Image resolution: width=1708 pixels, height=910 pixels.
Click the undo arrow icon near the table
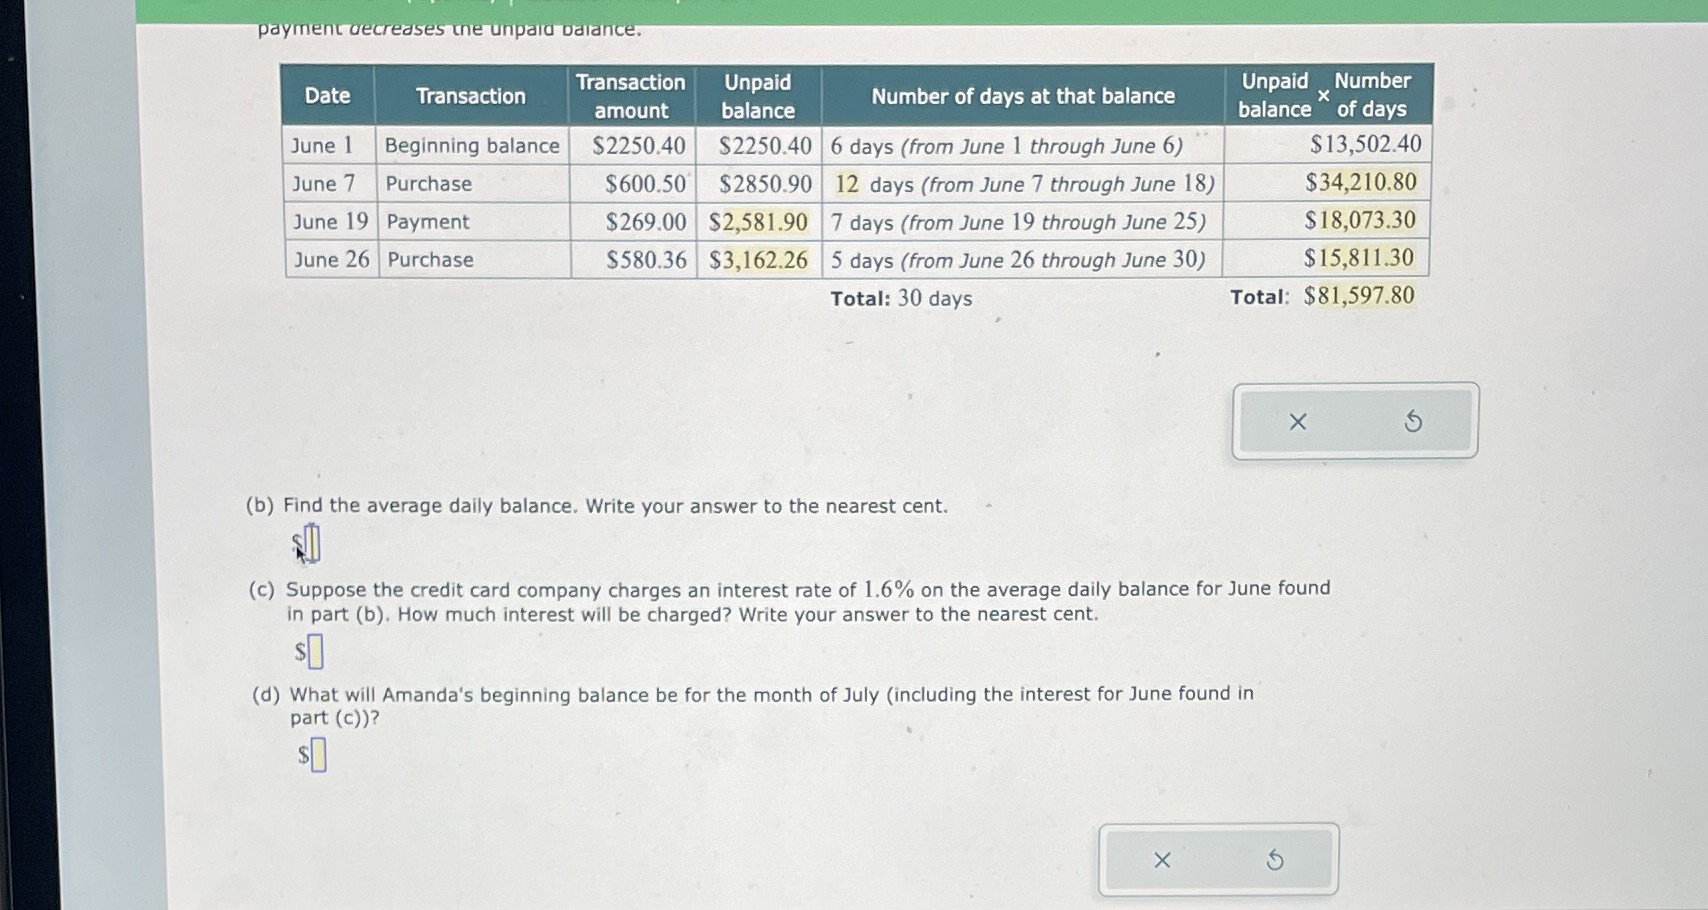(x=1412, y=421)
